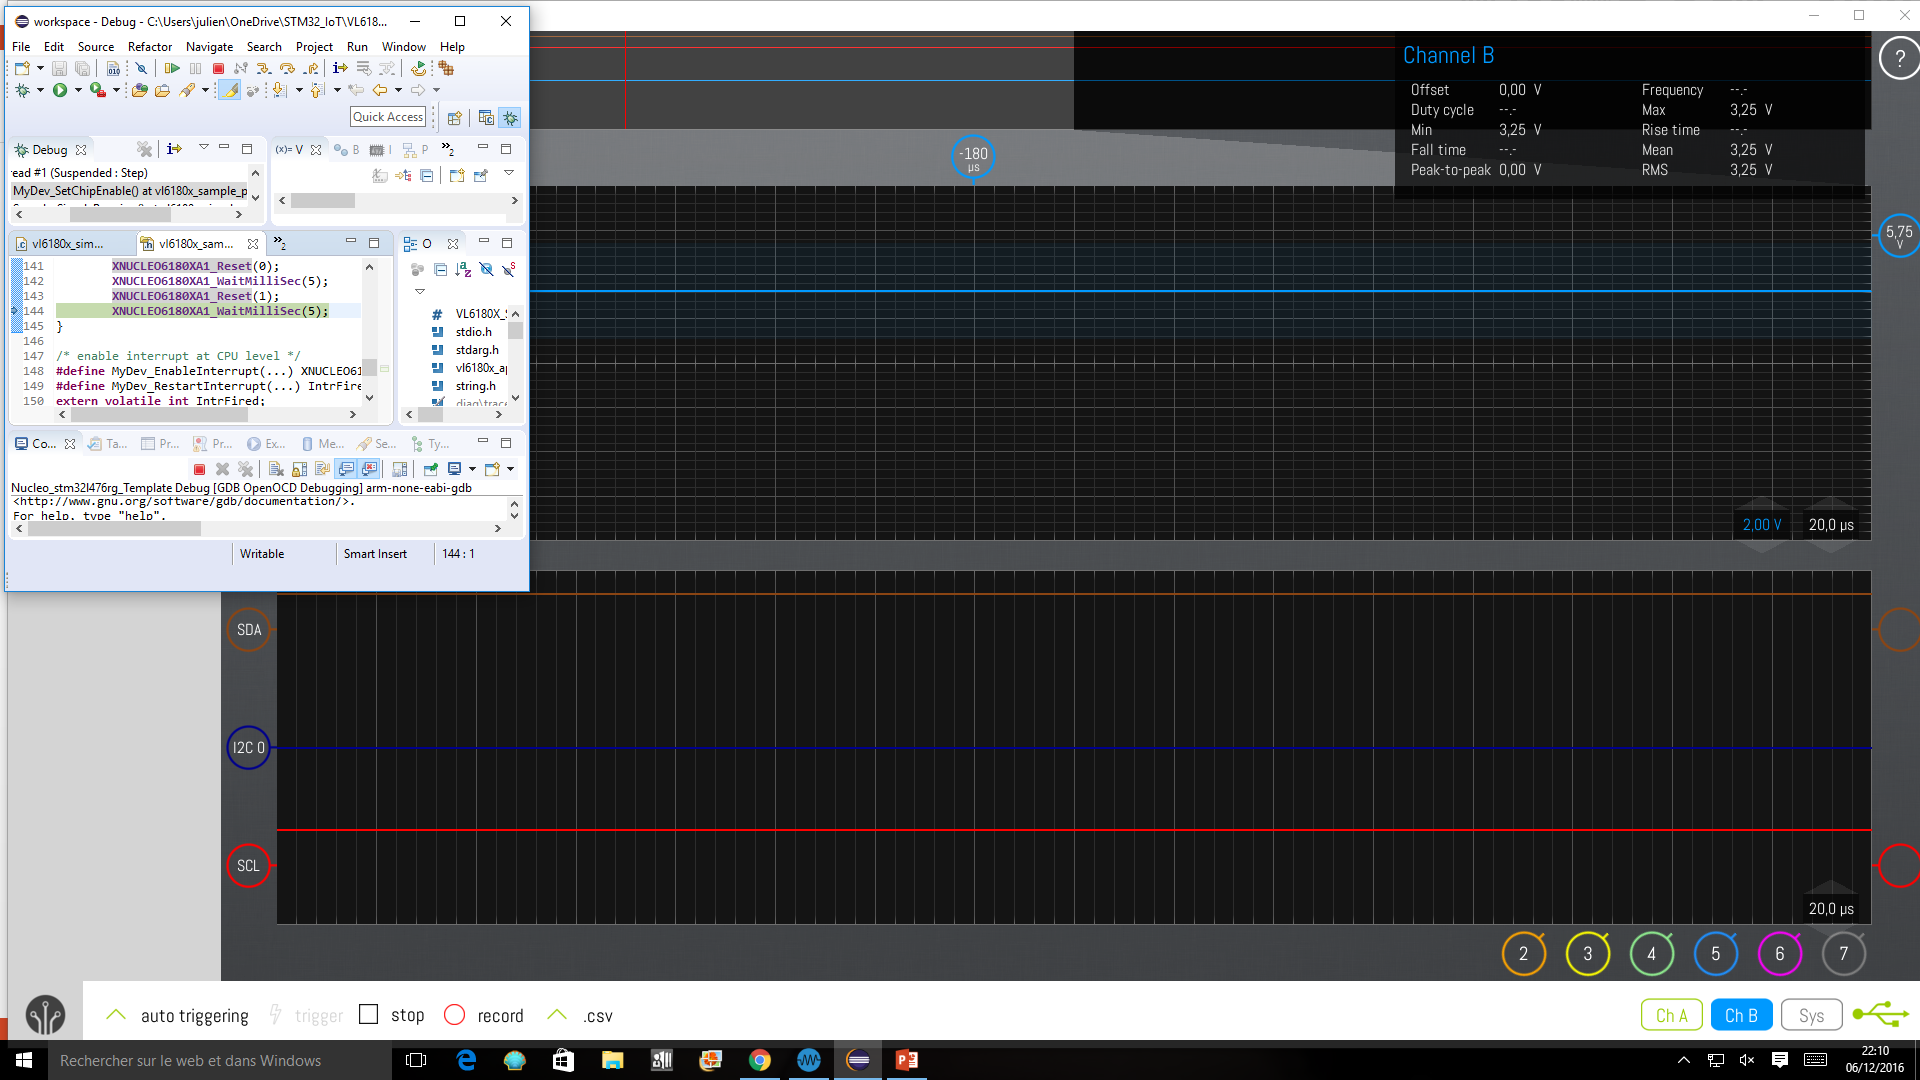Click the -180 µs time position marker
The image size is (1920, 1080).
tap(973, 157)
